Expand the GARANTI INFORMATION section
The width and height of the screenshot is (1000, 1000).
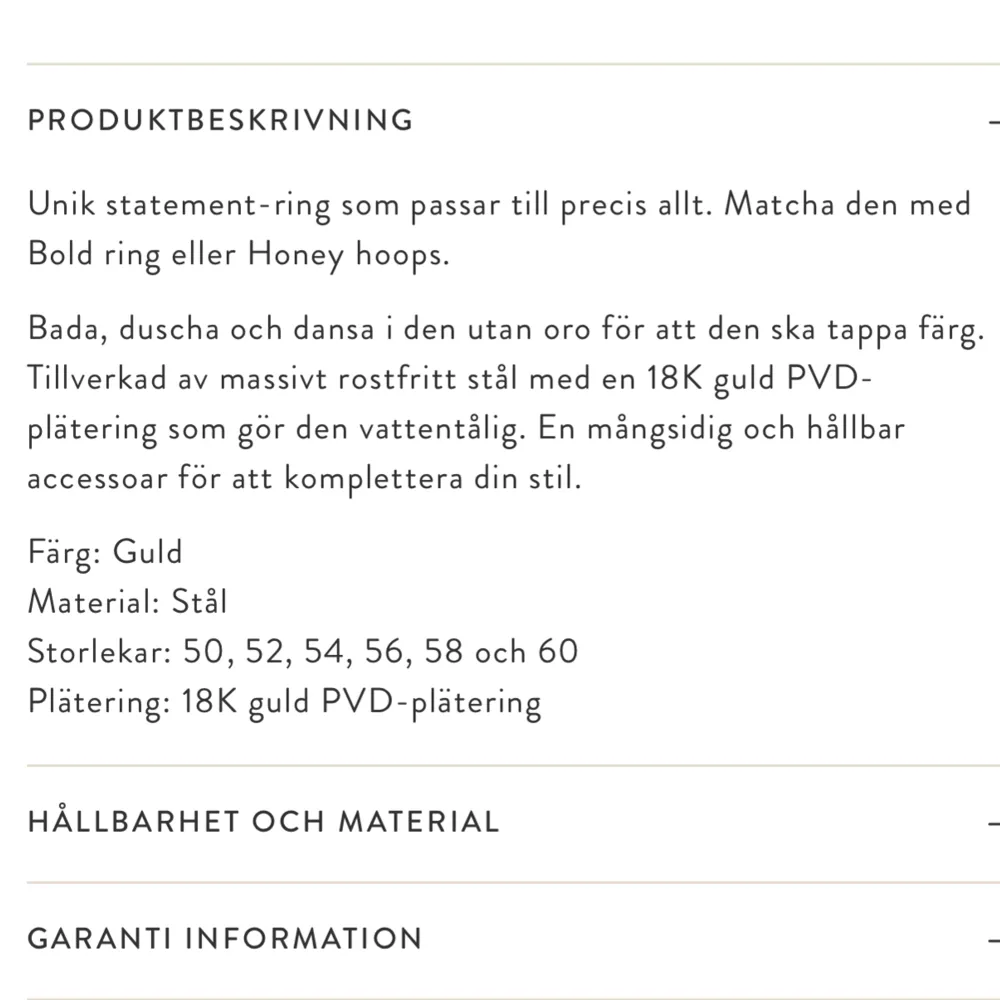coord(222,938)
